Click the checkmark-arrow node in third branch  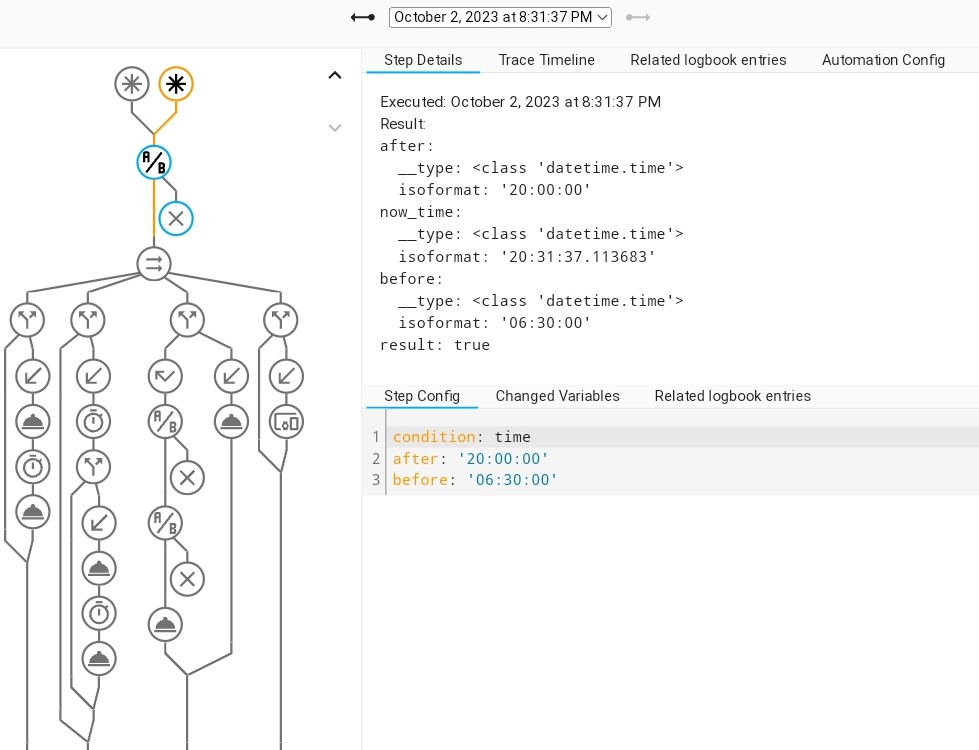164,376
